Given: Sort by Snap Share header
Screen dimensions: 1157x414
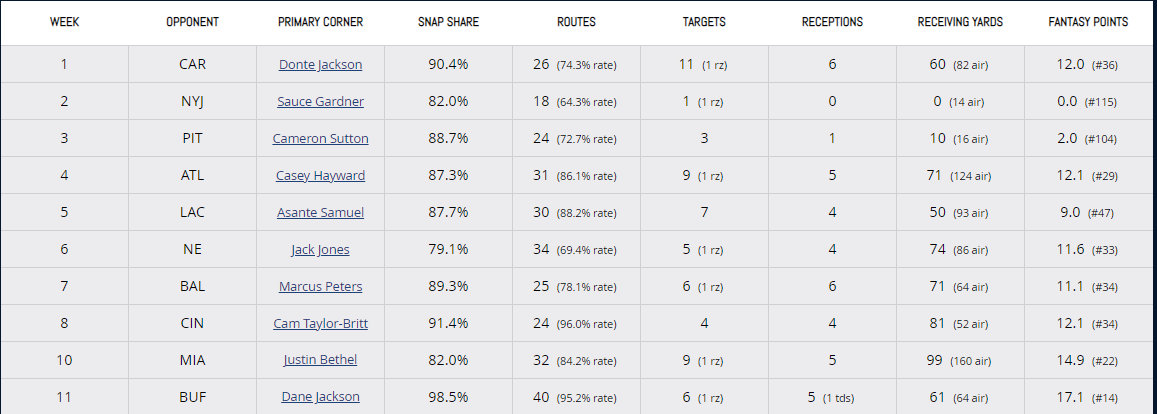Looking at the screenshot, I should pos(448,22).
